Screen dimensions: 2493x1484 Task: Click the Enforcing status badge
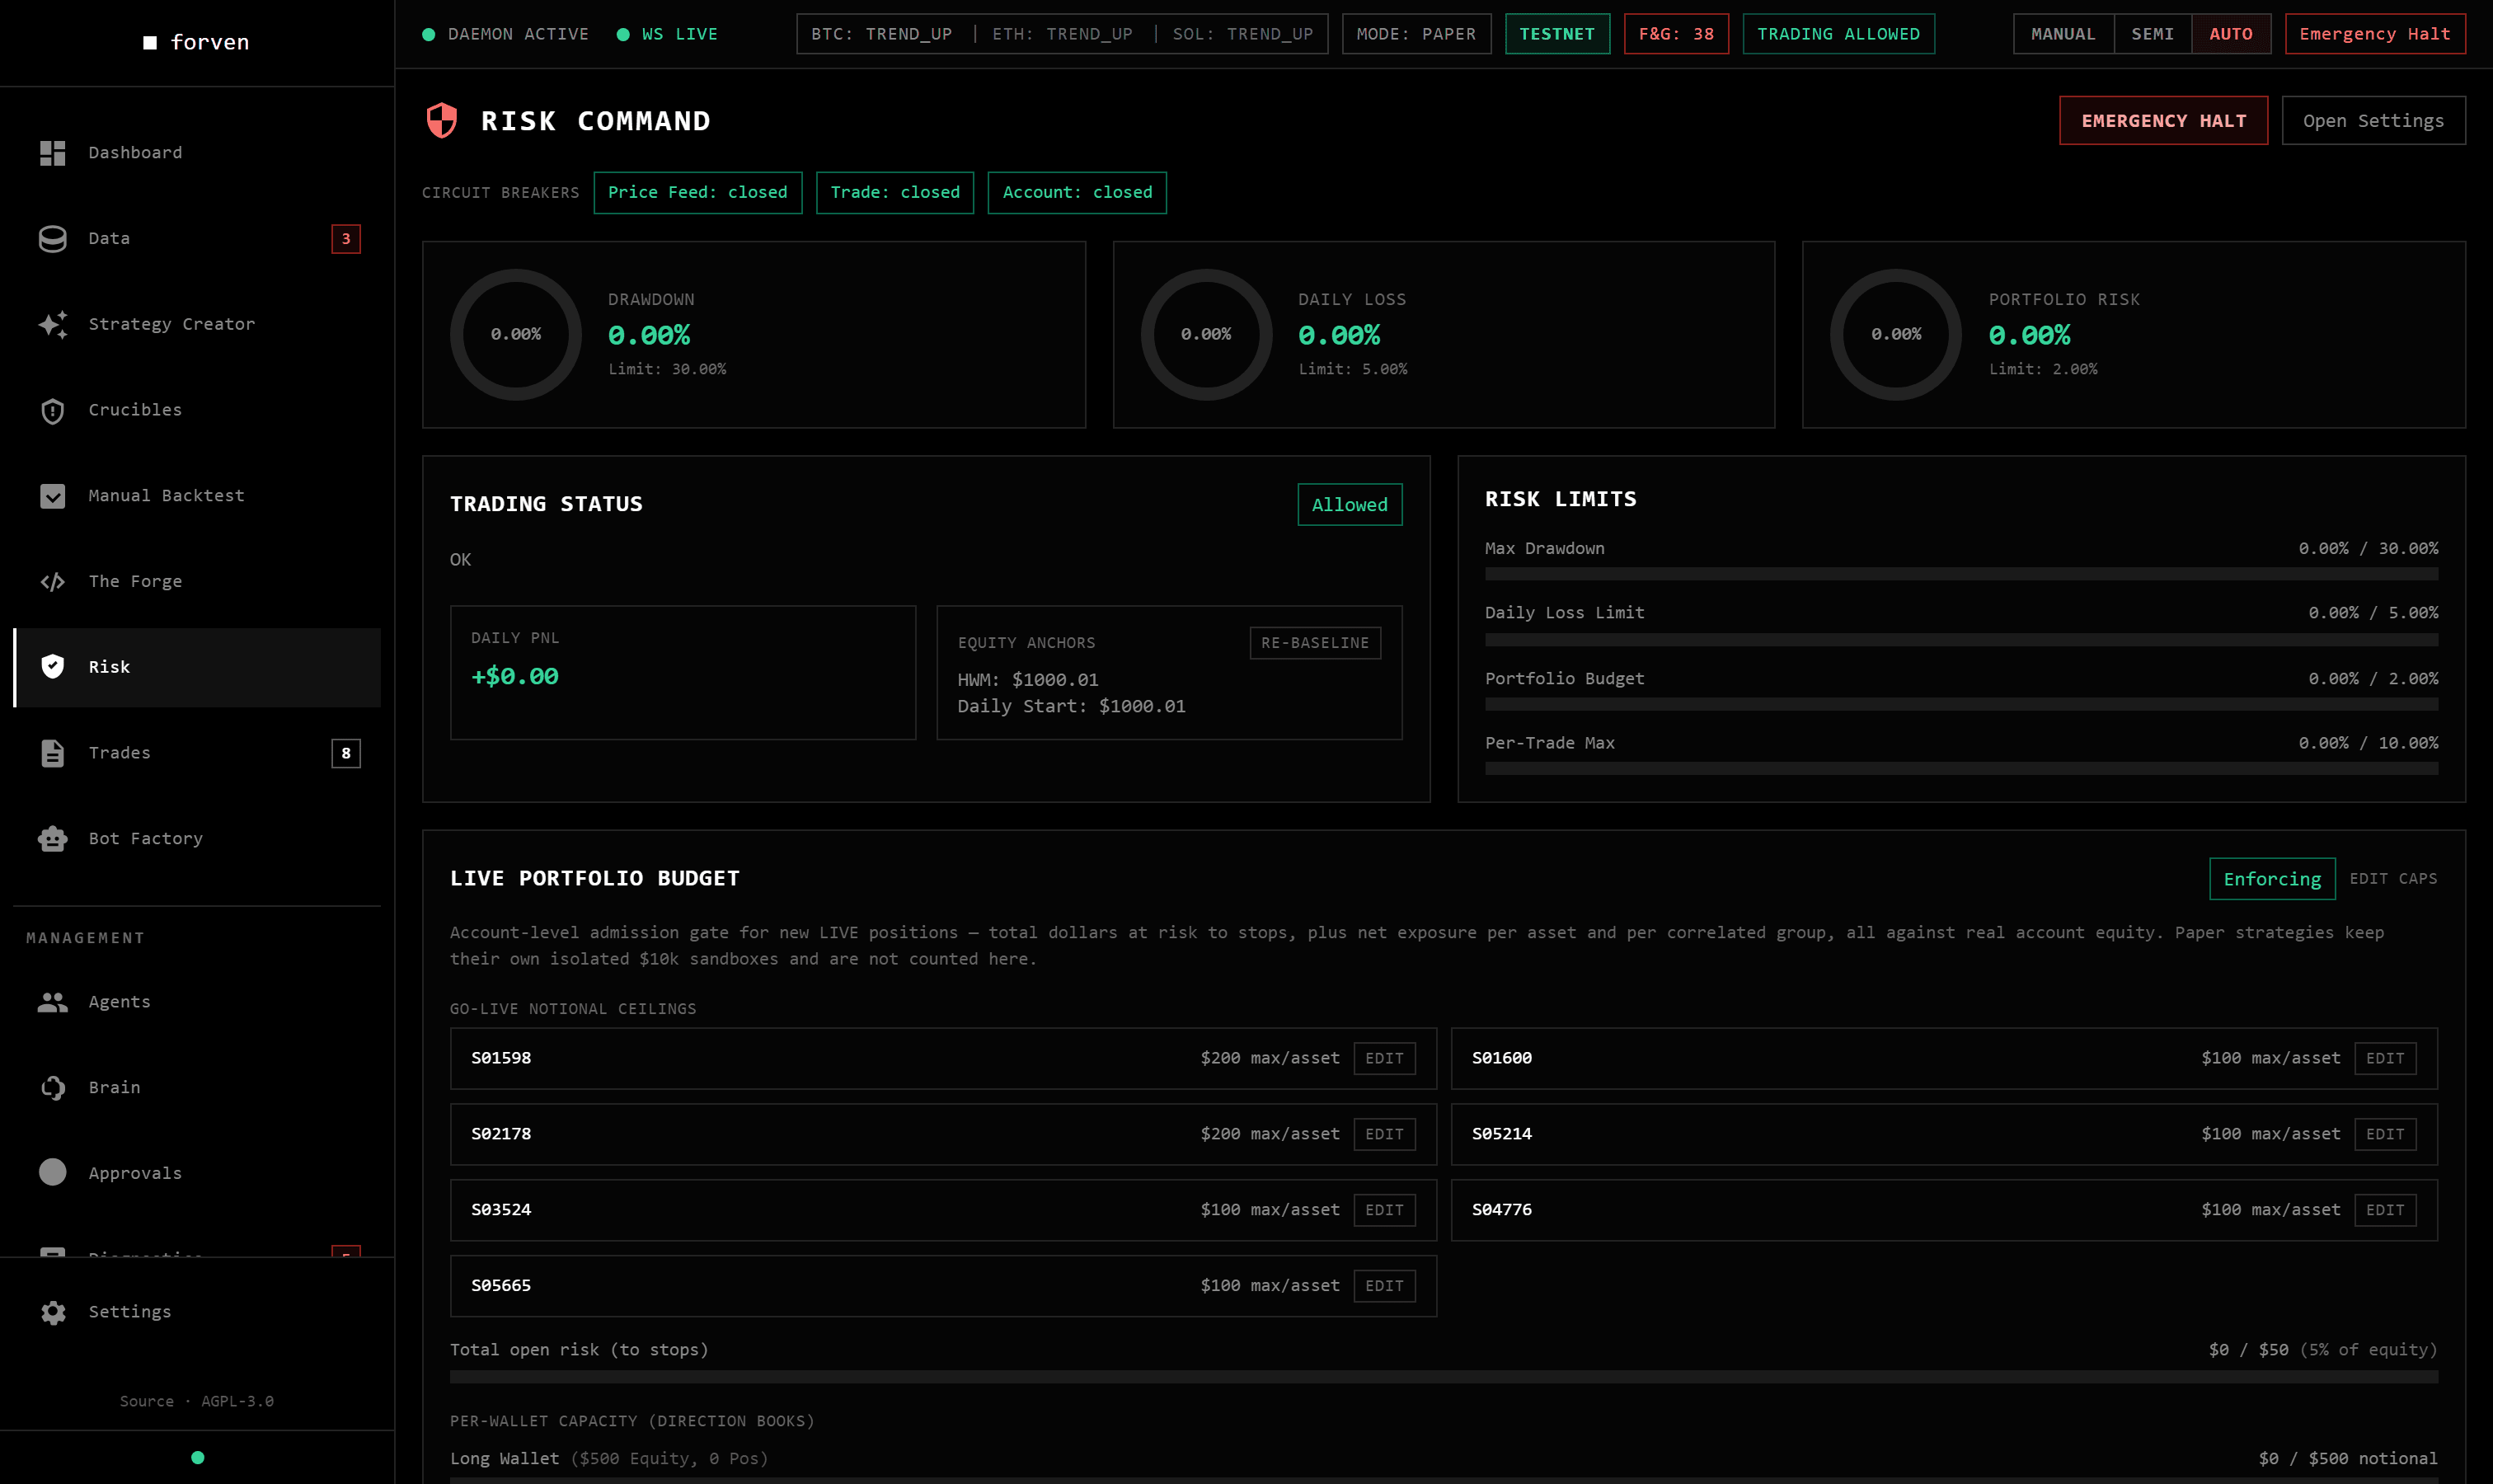(2272, 879)
